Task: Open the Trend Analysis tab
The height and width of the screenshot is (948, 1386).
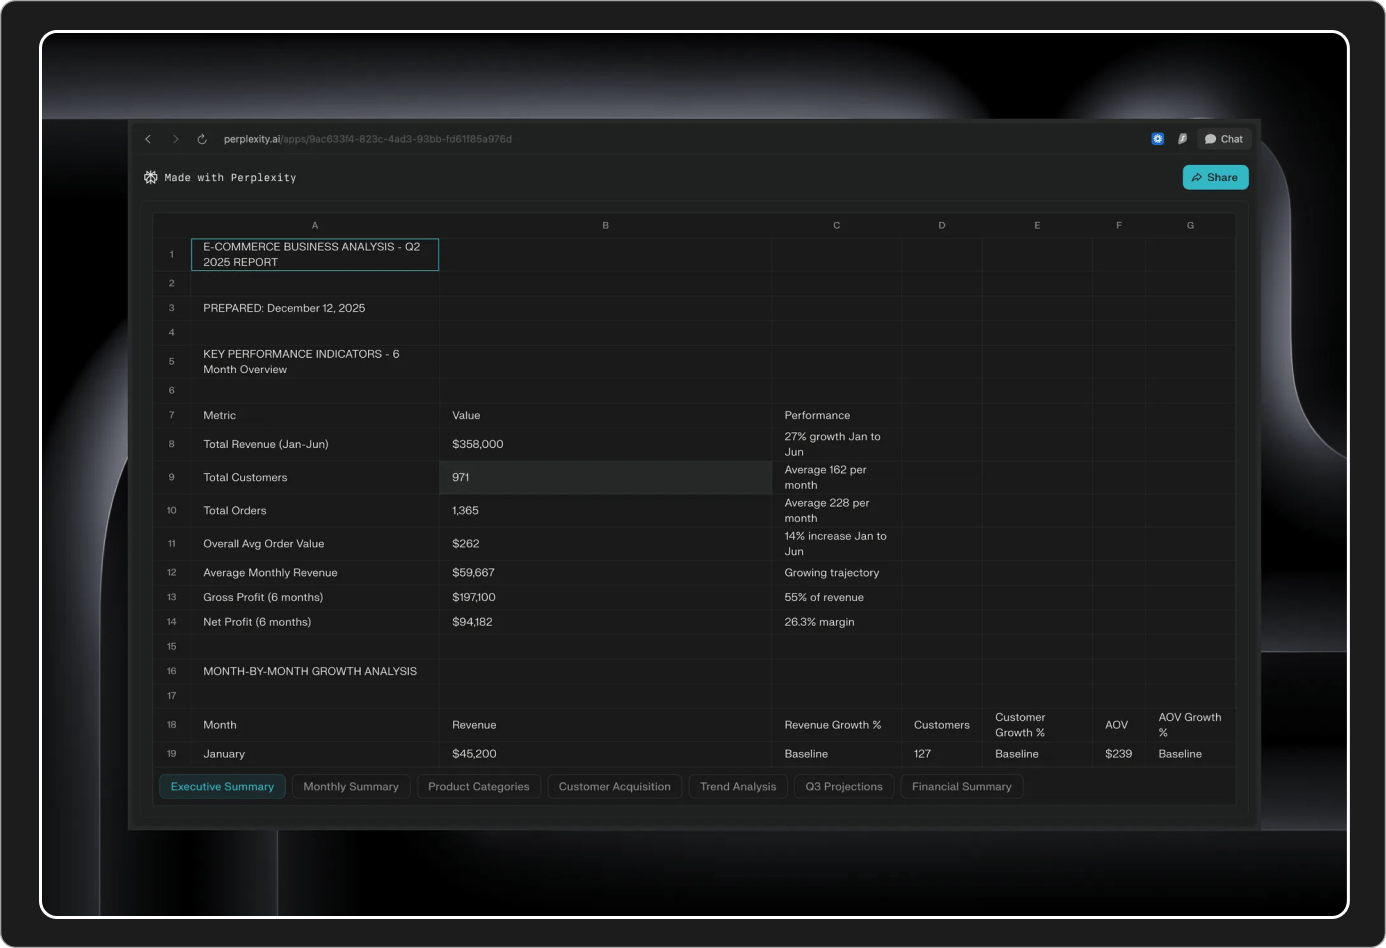Action: tap(738, 787)
